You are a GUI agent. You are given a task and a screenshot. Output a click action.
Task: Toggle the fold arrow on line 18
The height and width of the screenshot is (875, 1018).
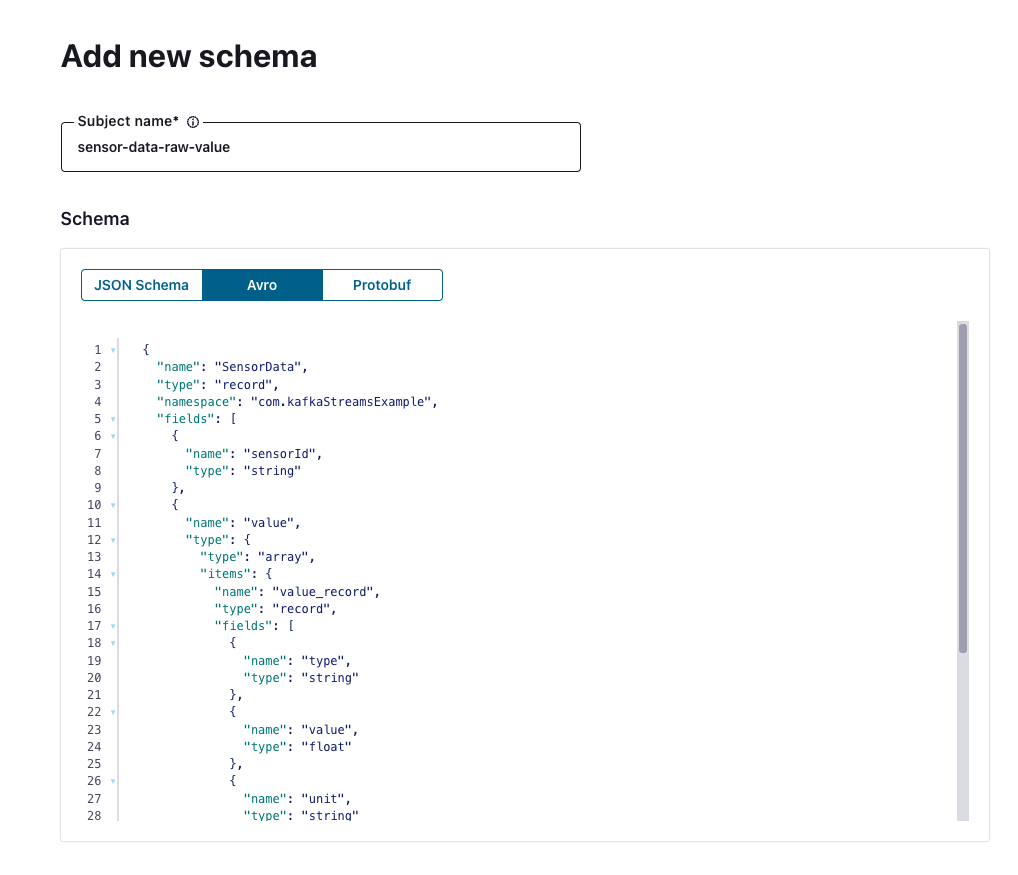pos(113,643)
